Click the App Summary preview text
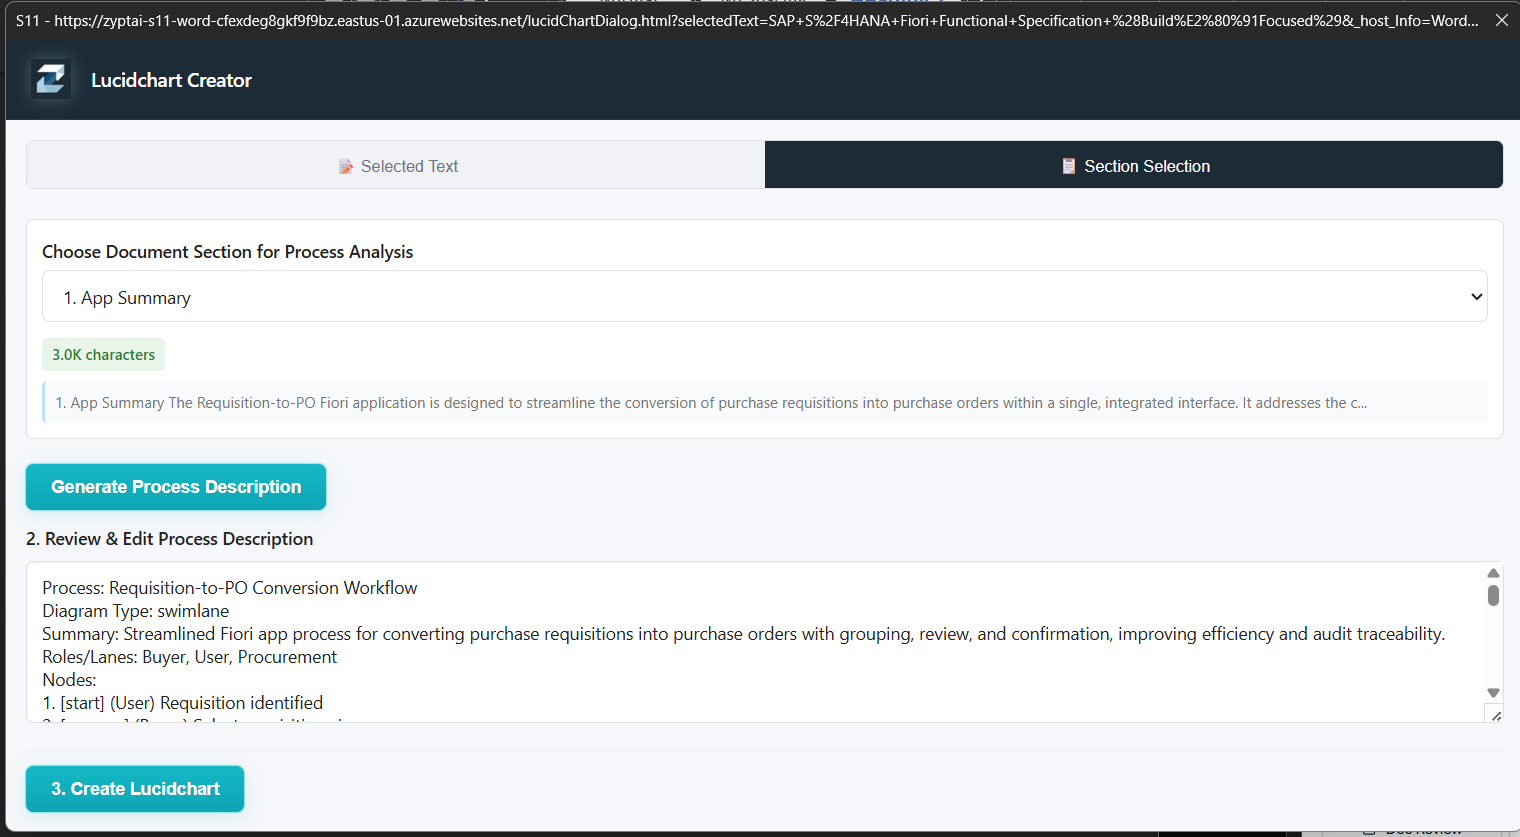The width and height of the screenshot is (1520, 837). (x=765, y=403)
